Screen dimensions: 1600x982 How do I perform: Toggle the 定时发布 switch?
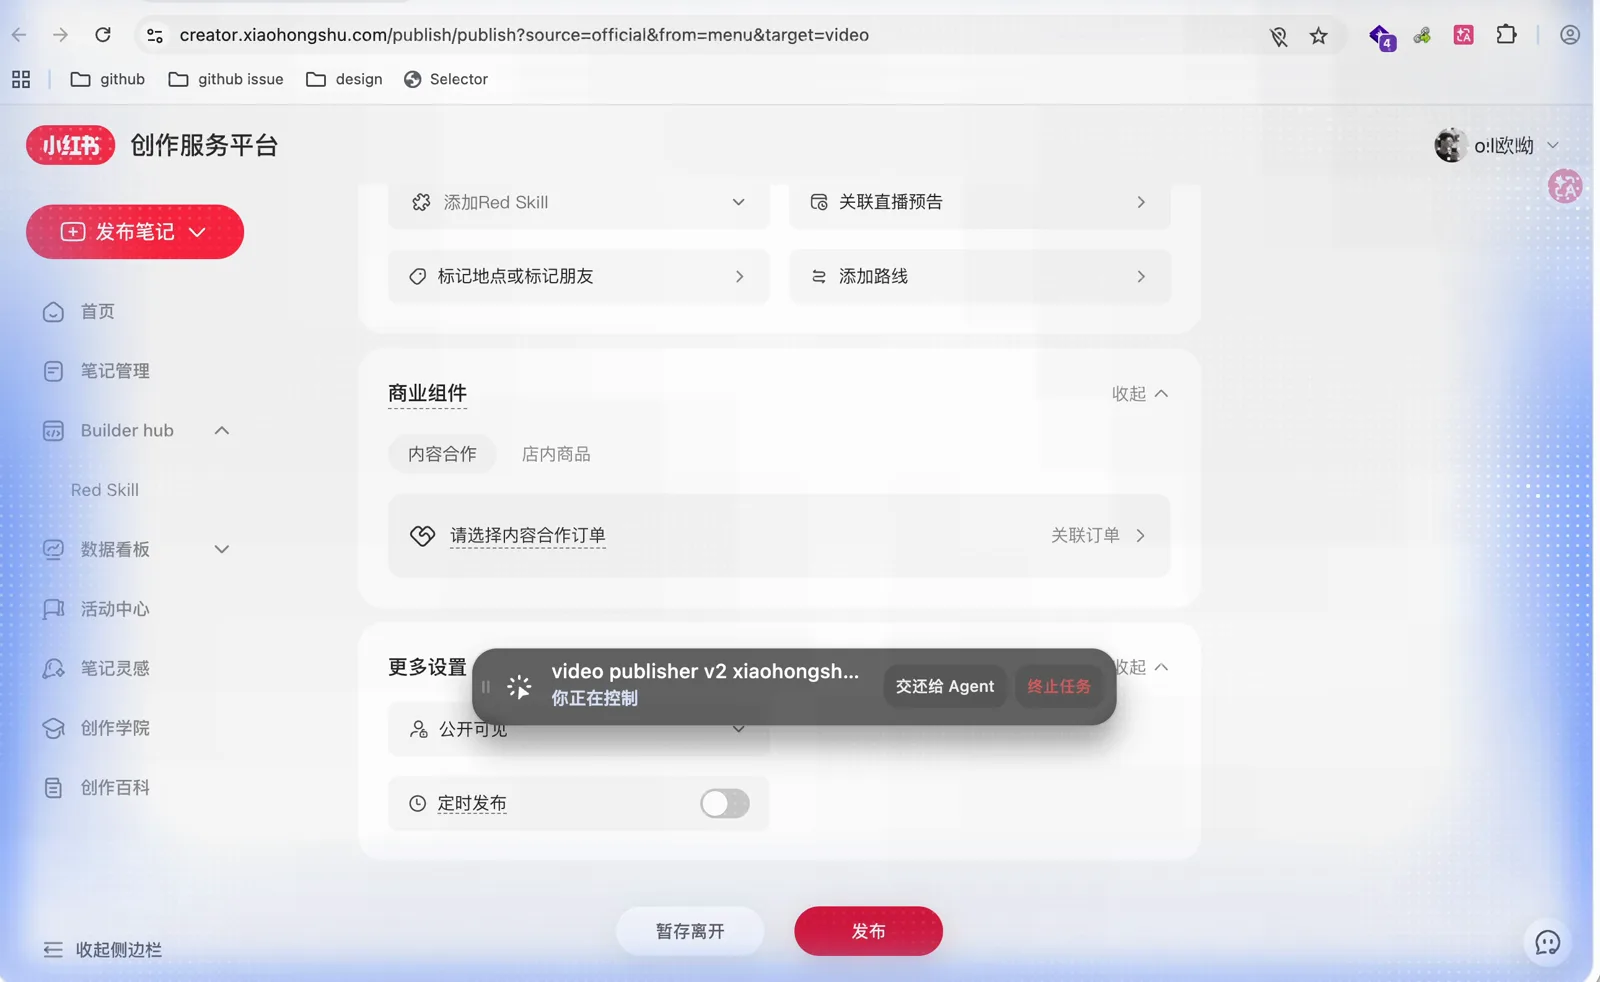[725, 804]
